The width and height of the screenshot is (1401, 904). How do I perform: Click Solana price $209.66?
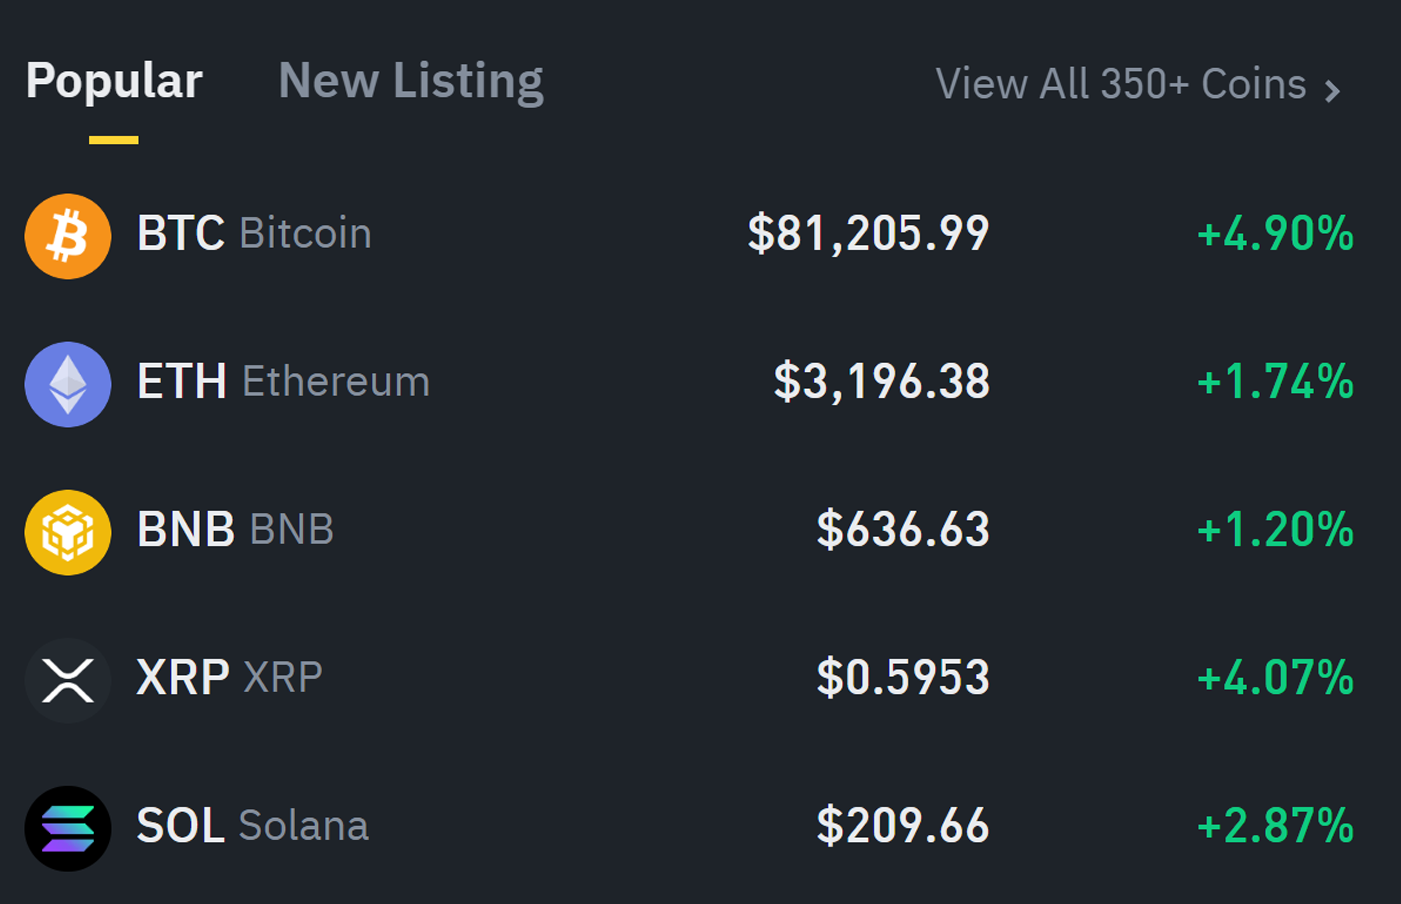coord(903,826)
